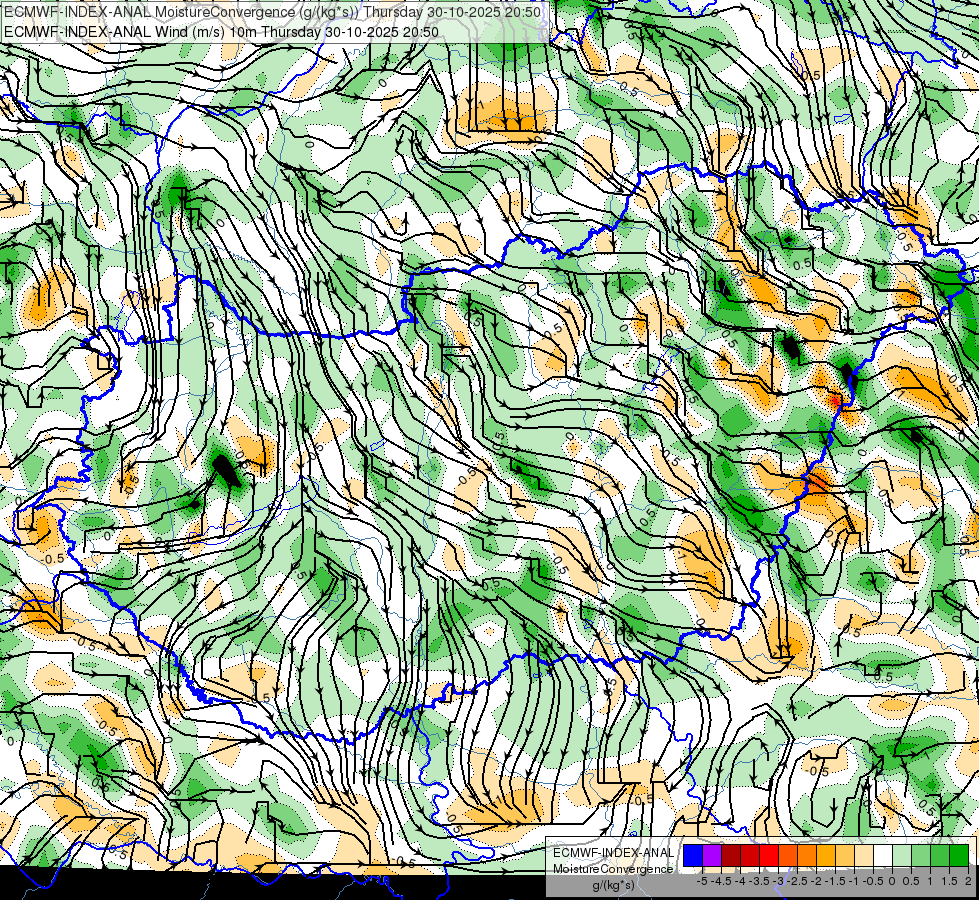The image size is (979, 900).
Task: Click the palest green legend swatch above 0
Action: coord(902,855)
